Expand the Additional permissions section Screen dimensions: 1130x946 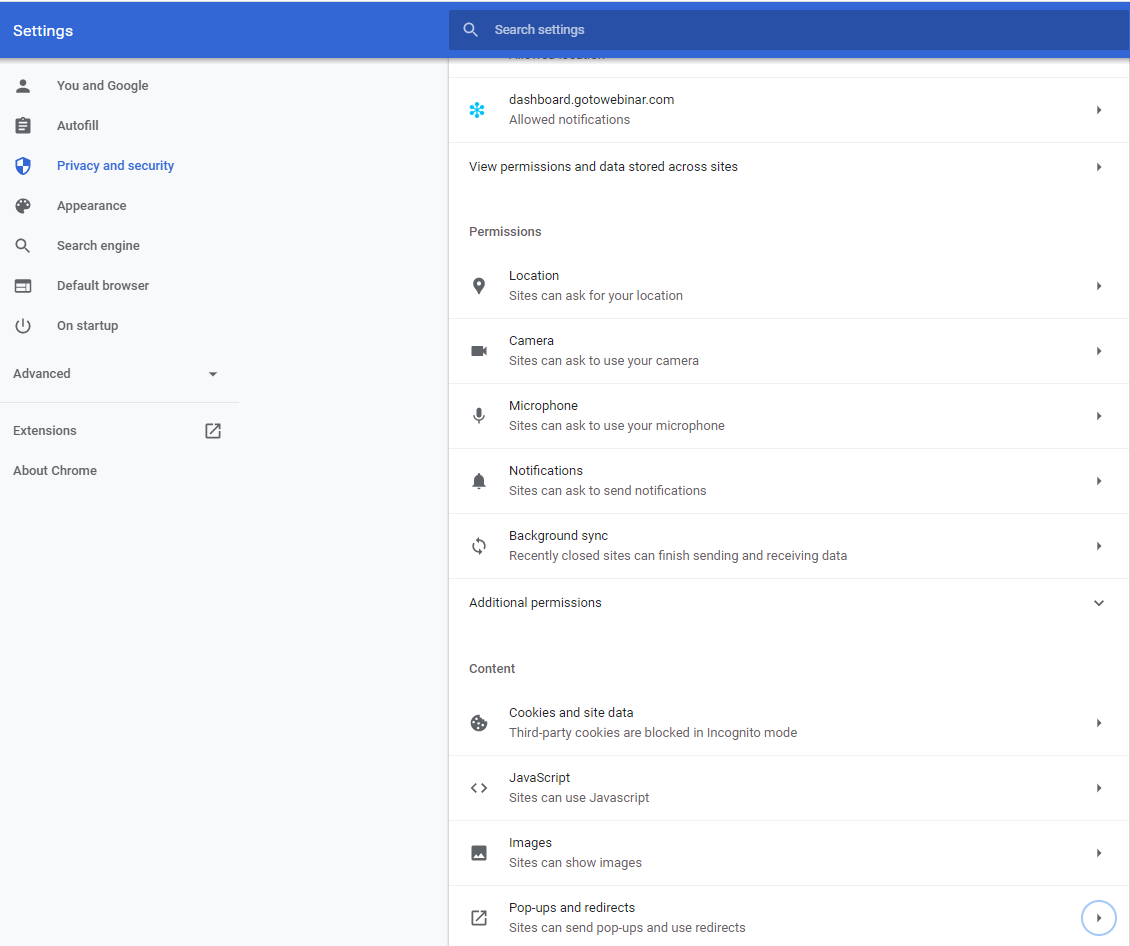click(1098, 603)
